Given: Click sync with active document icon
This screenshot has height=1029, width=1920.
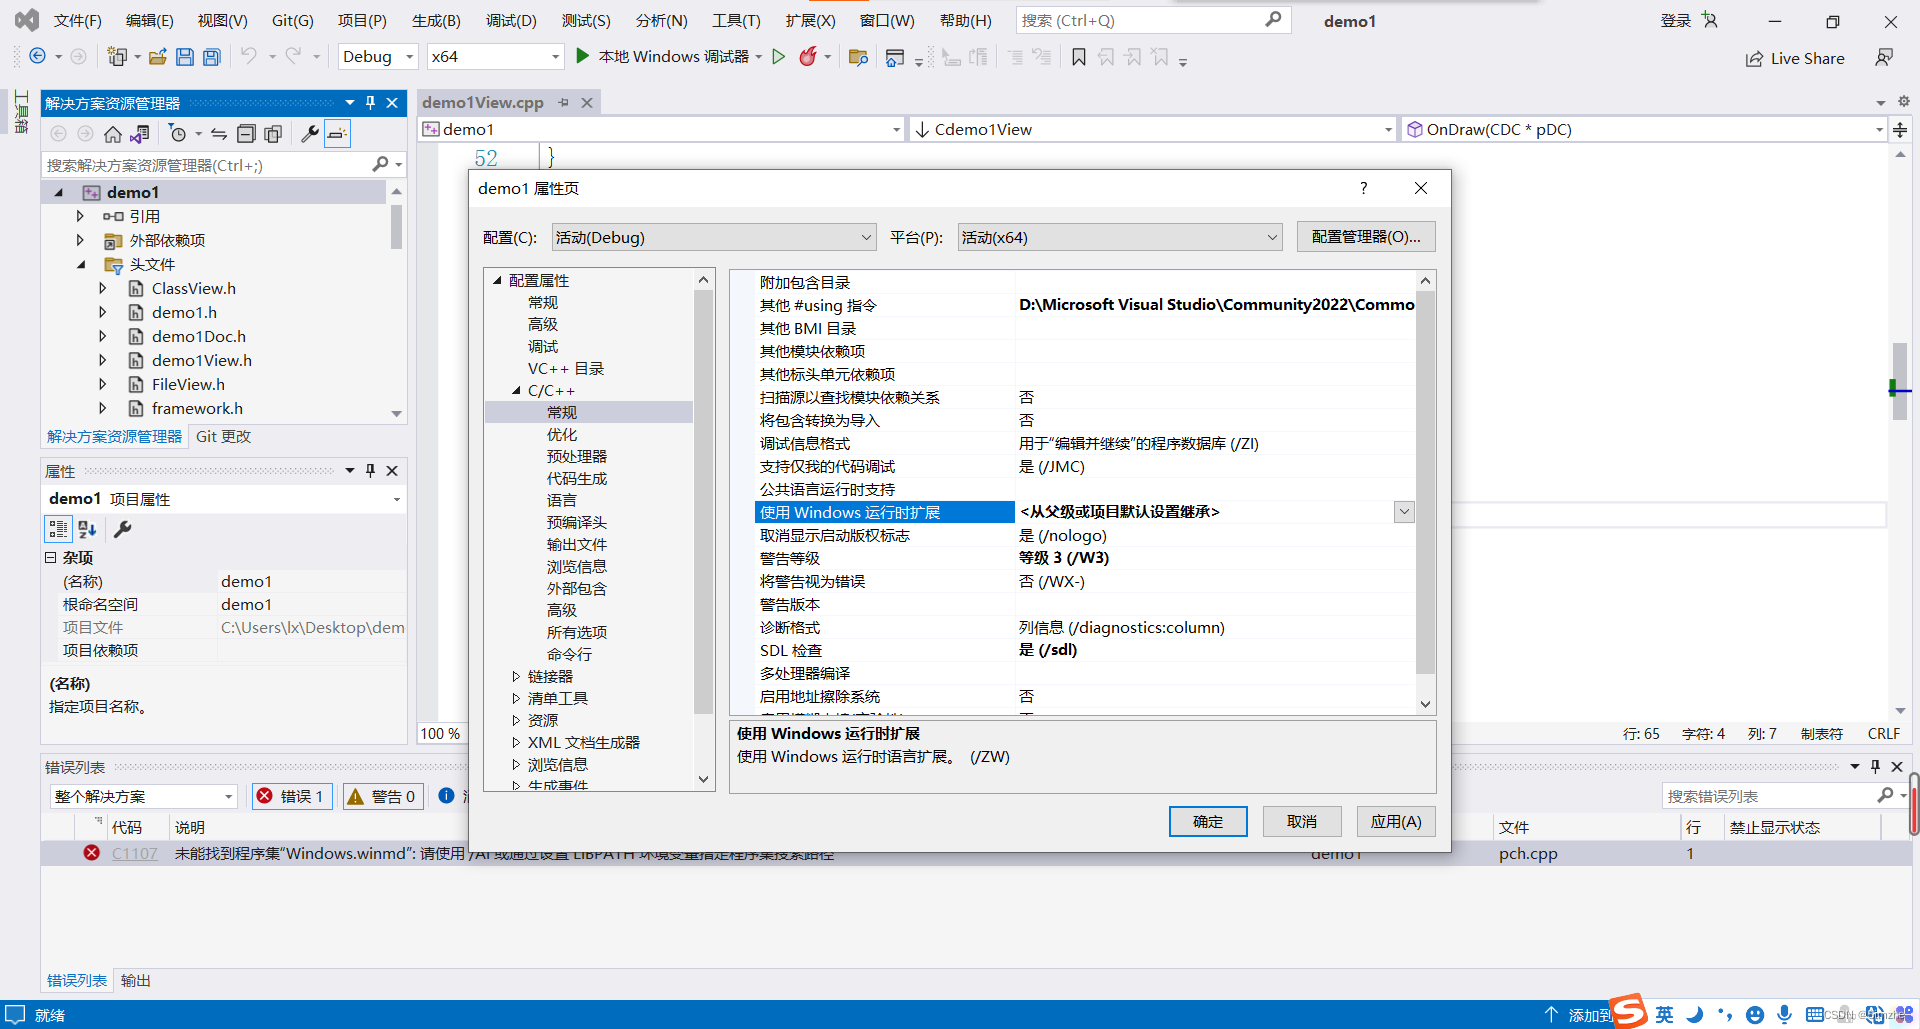Looking at the screenshot, I should point(218,134).
